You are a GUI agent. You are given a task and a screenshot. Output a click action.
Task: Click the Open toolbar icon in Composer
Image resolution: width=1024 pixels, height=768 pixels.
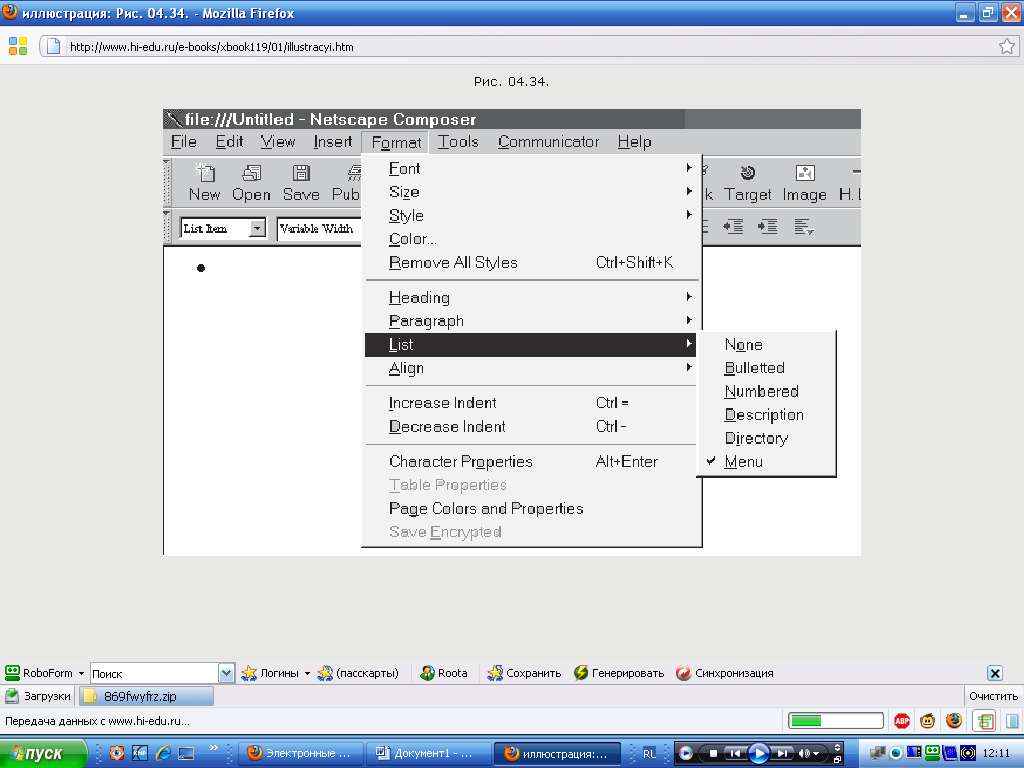point(251,173)
